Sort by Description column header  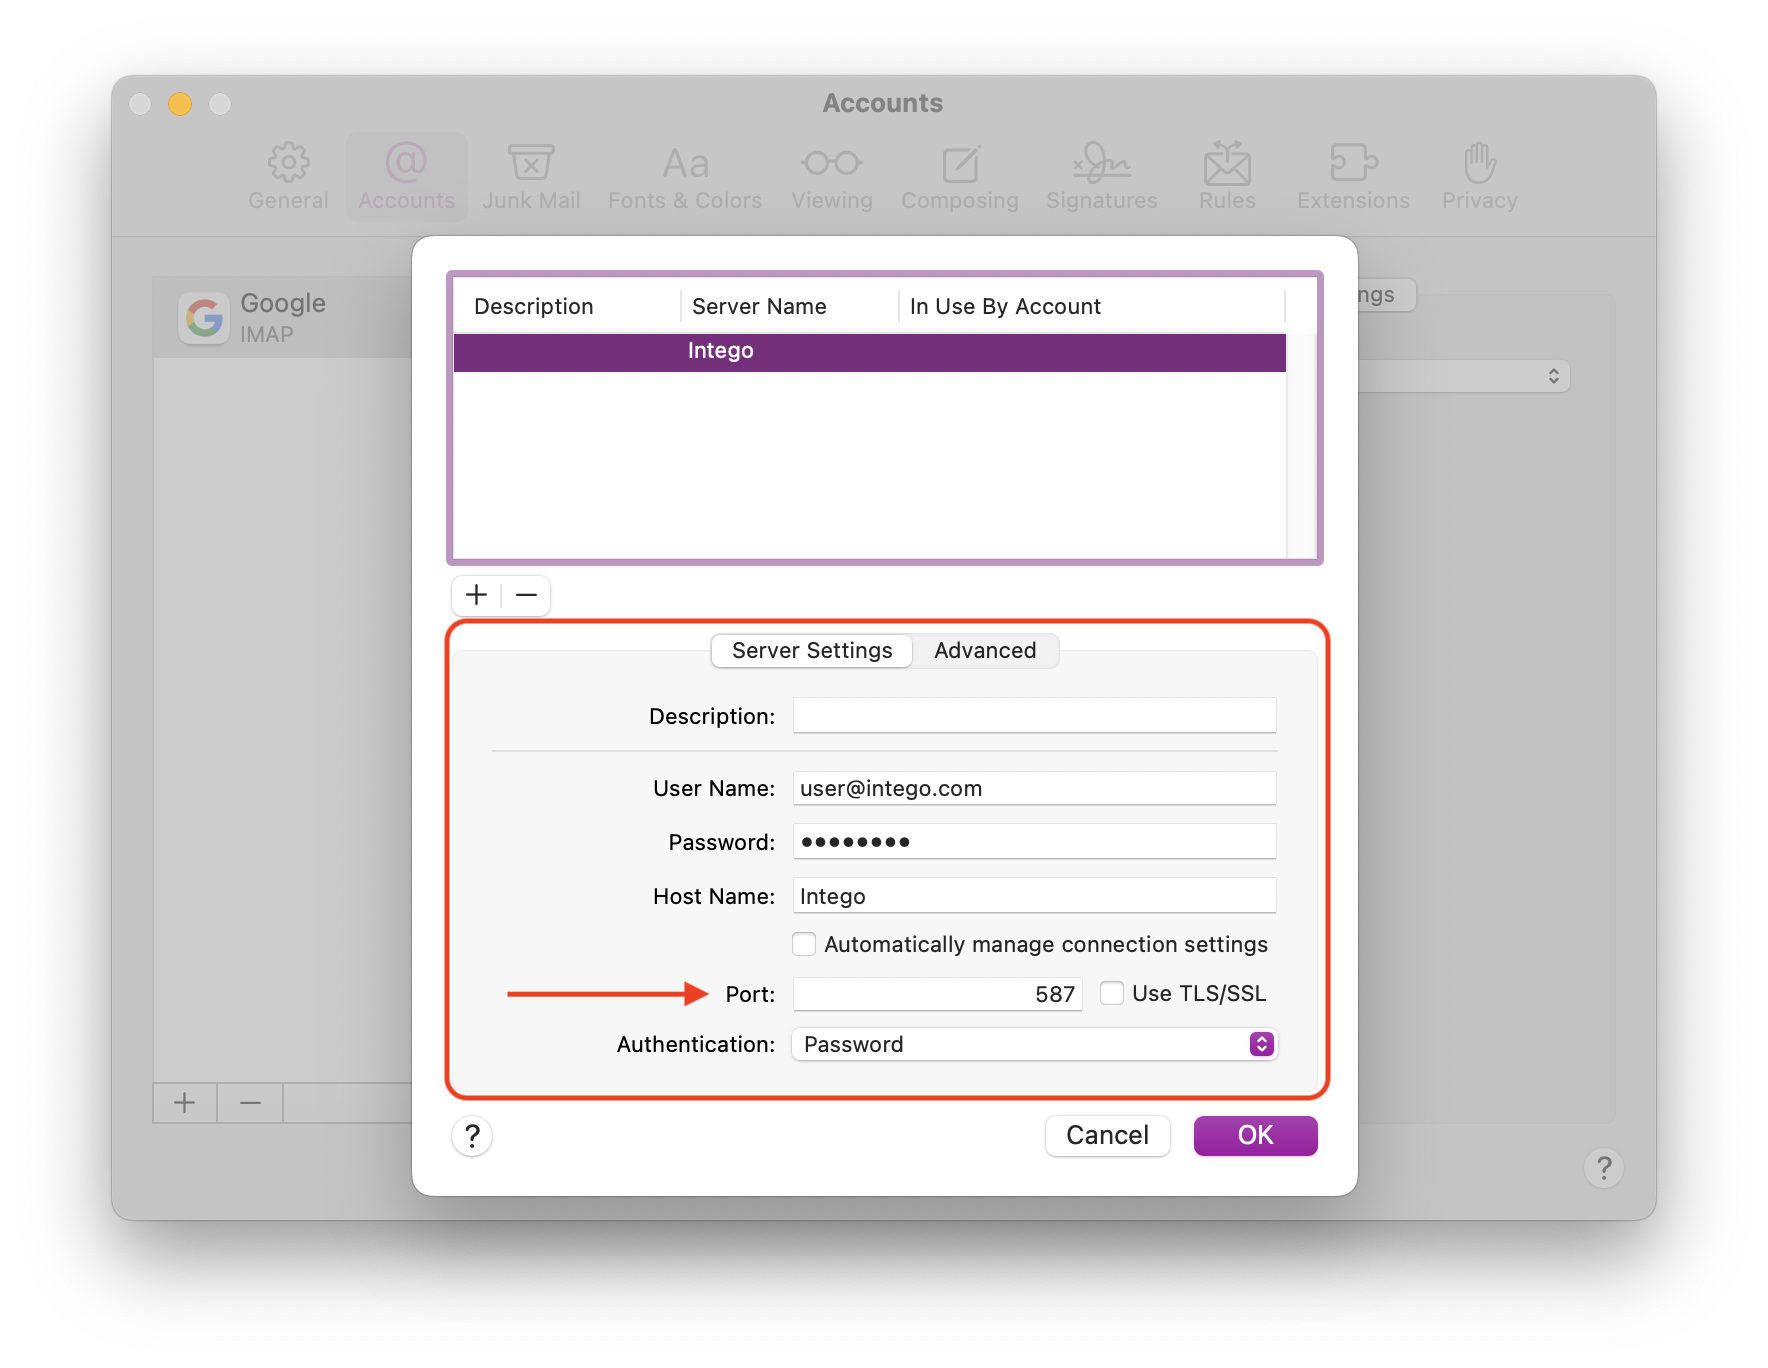[x=566, y=306]
